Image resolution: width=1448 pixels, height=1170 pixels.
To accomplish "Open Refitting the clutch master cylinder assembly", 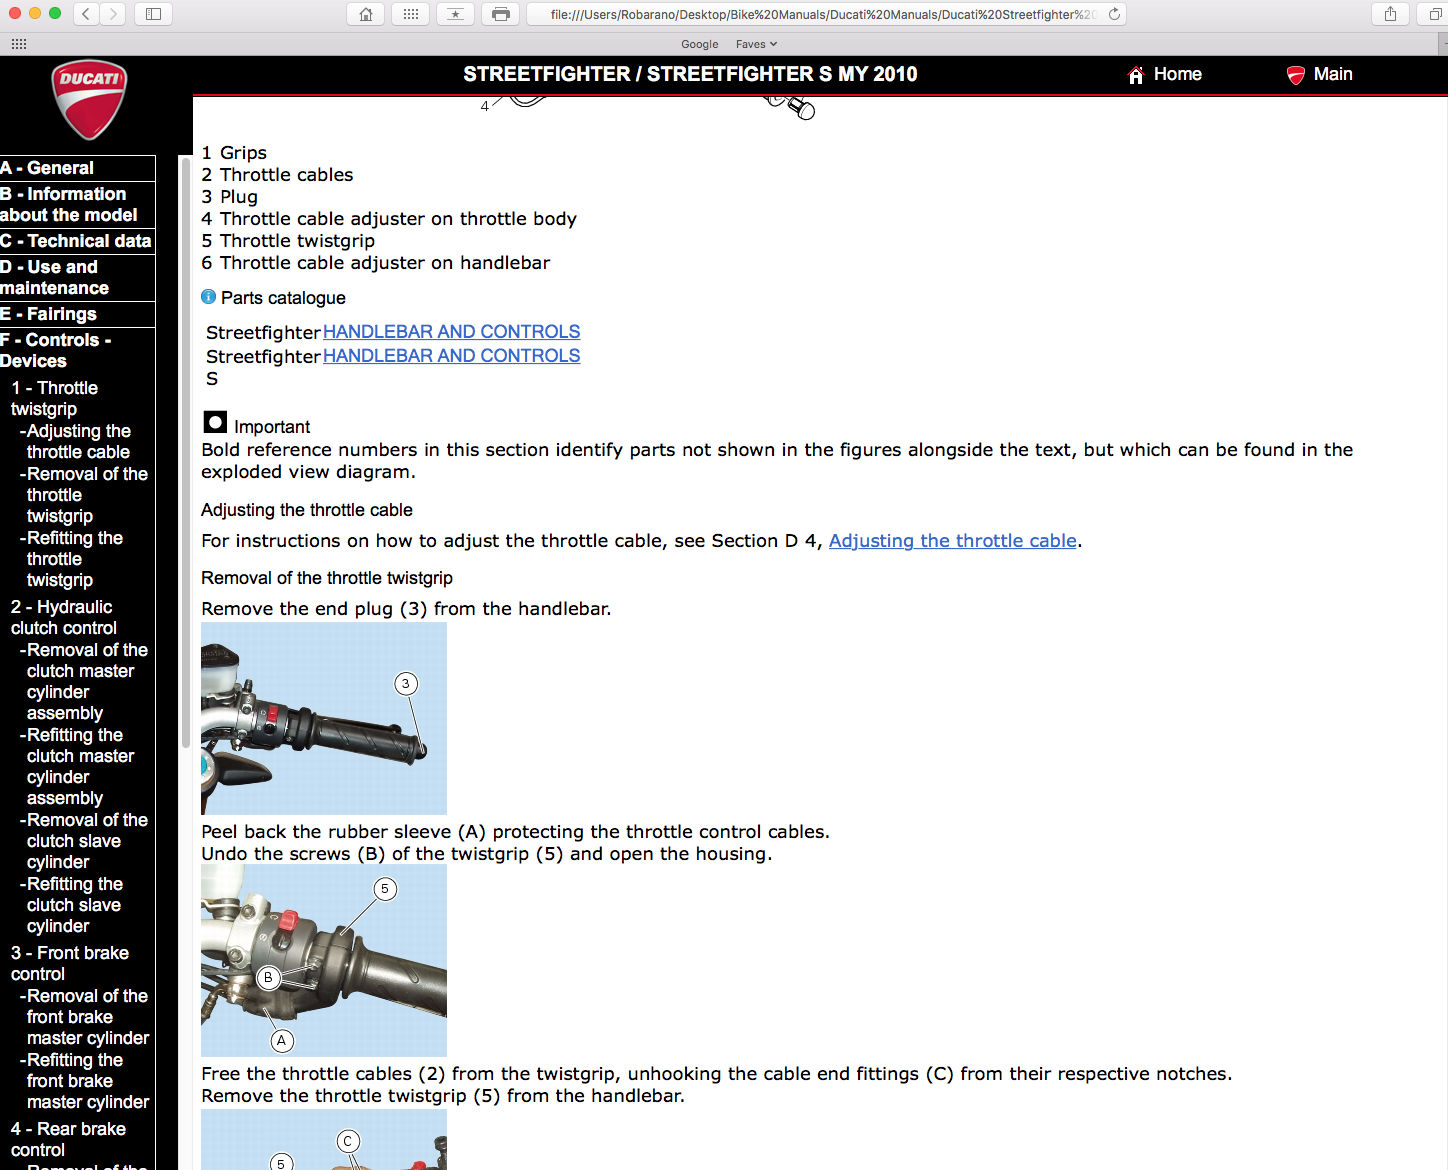I will (x=78, y=766).
